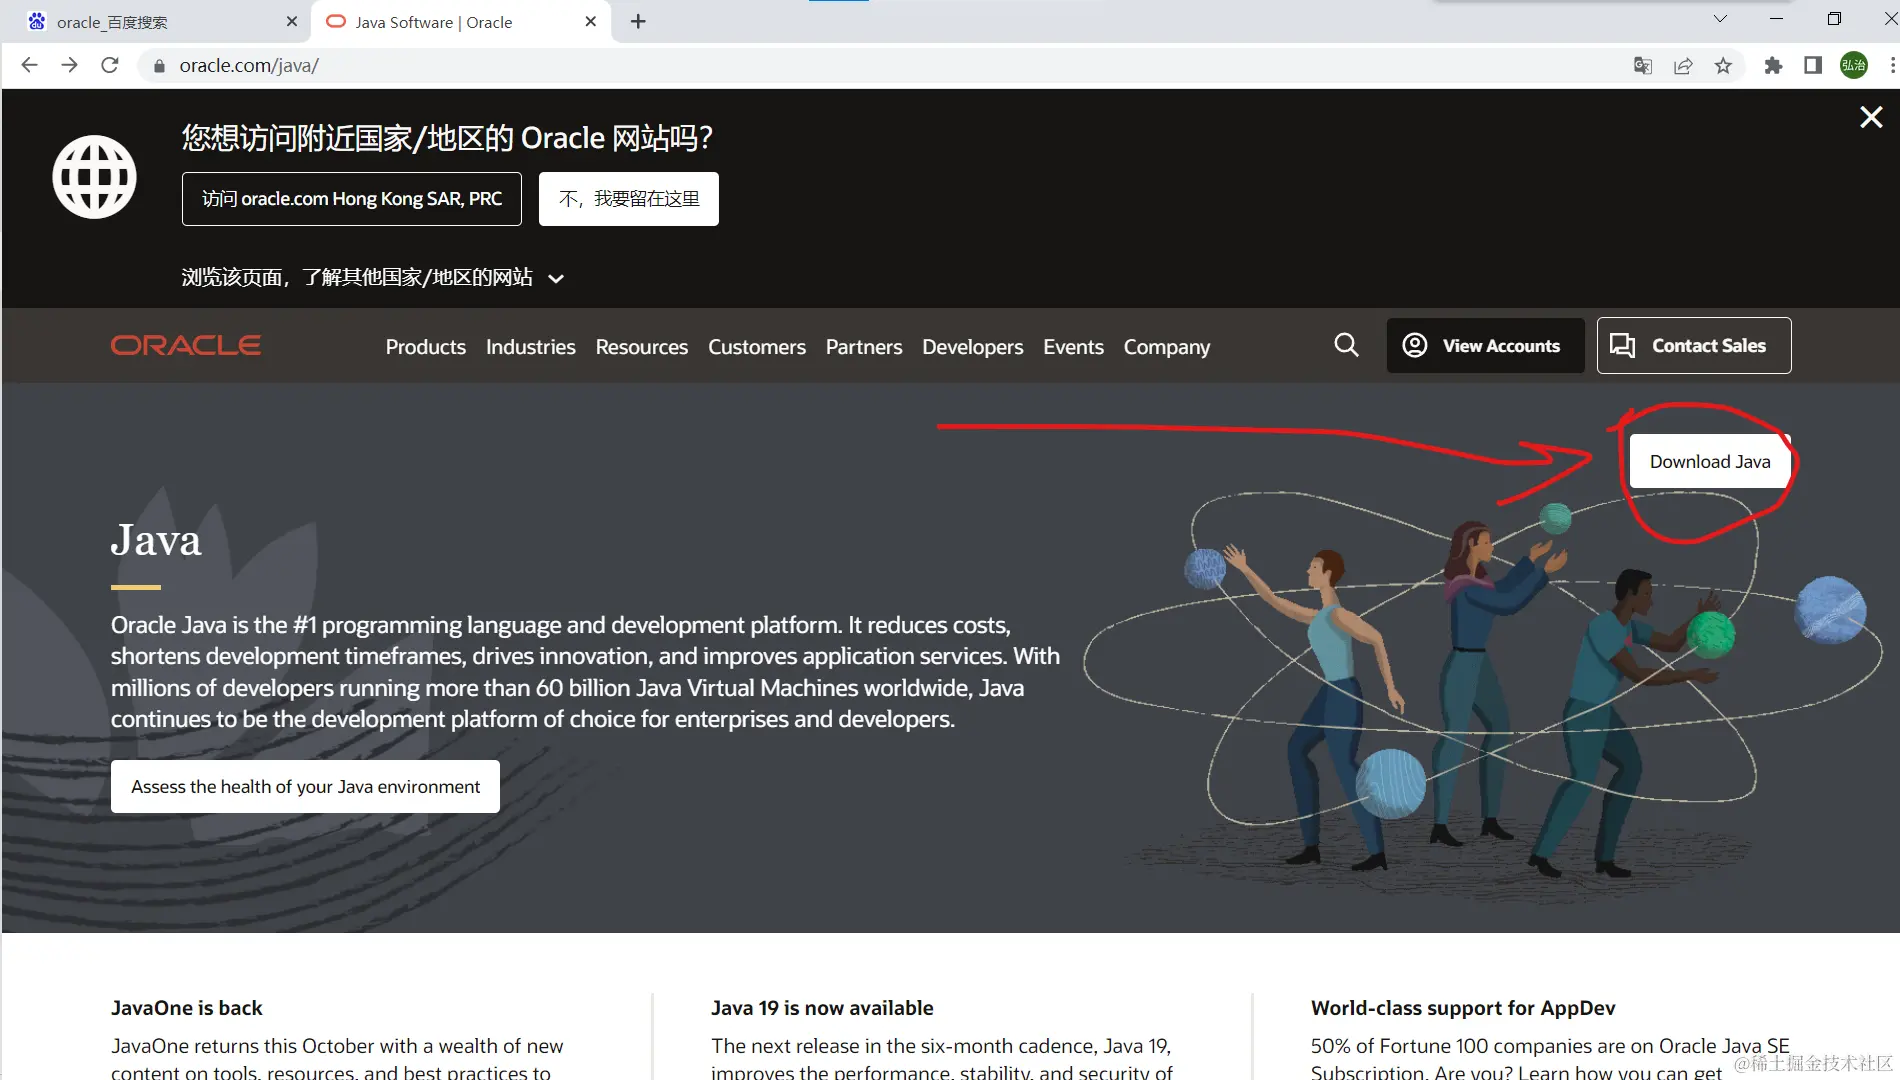Image resolution: width=1900 pixels, height=1080 pixels.
Task: Click the Oracle logo
Action: [x=186, y=345]
